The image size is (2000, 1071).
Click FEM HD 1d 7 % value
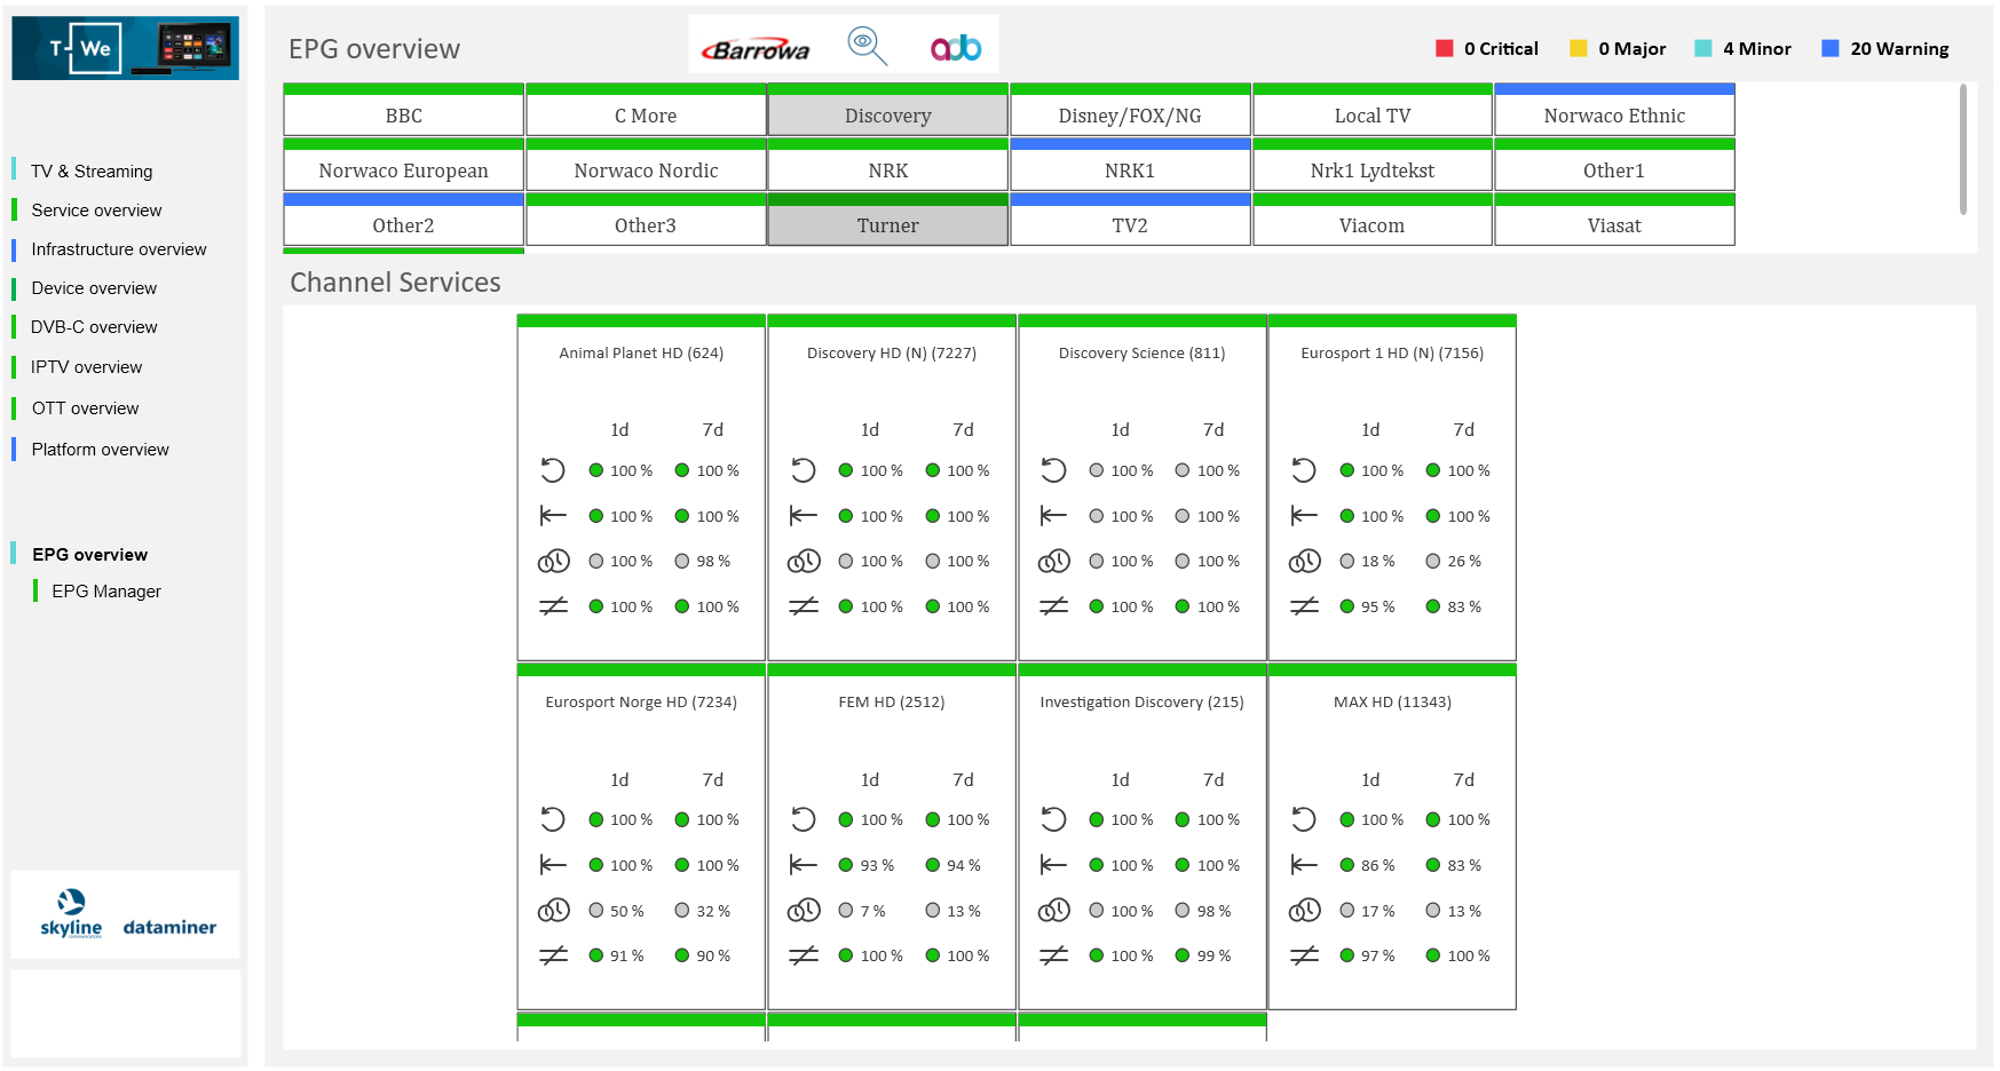[x=873, y=911]
